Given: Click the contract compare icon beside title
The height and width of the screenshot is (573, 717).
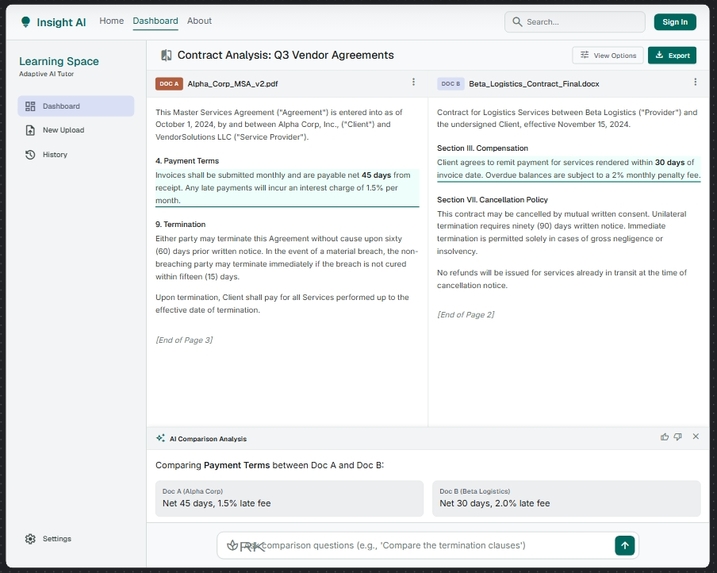Looking at the screenshot, I should [x=166, y=55].
